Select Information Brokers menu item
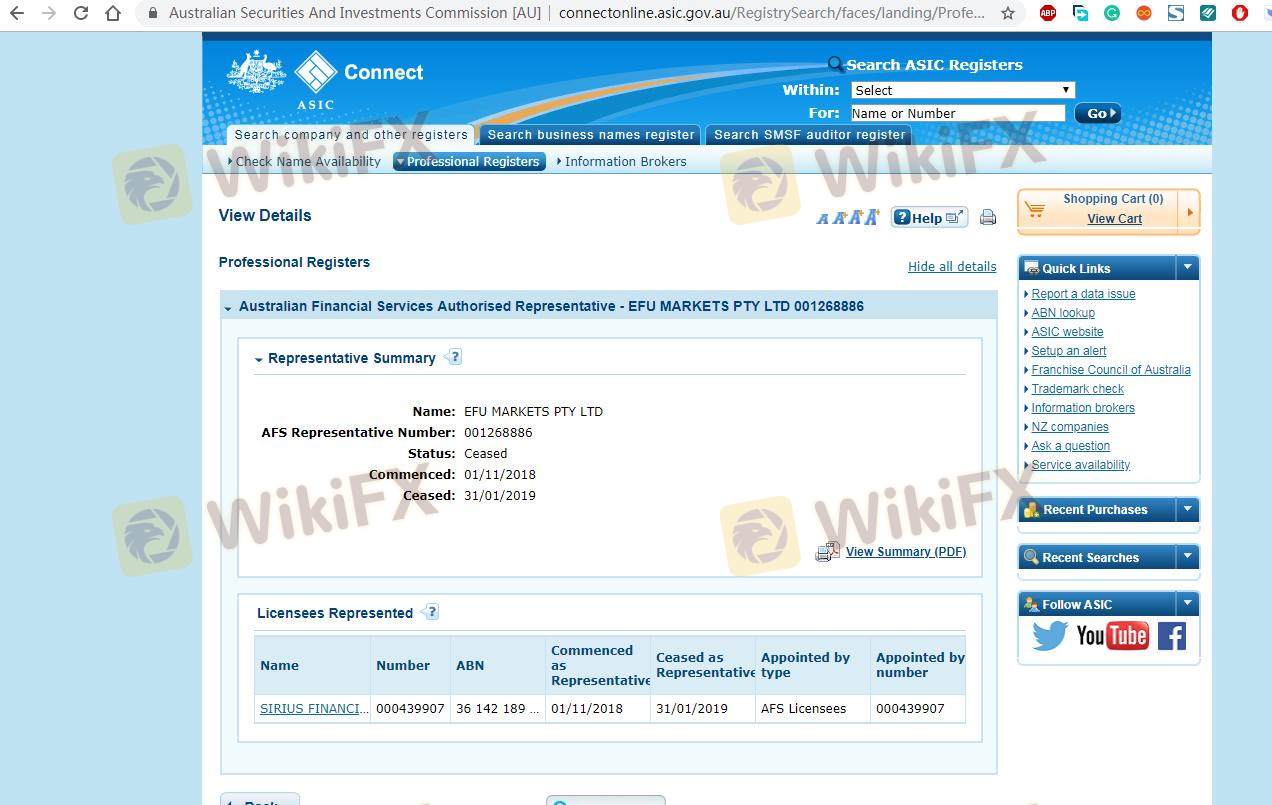1272x805 pixels. tap(625, 162)
